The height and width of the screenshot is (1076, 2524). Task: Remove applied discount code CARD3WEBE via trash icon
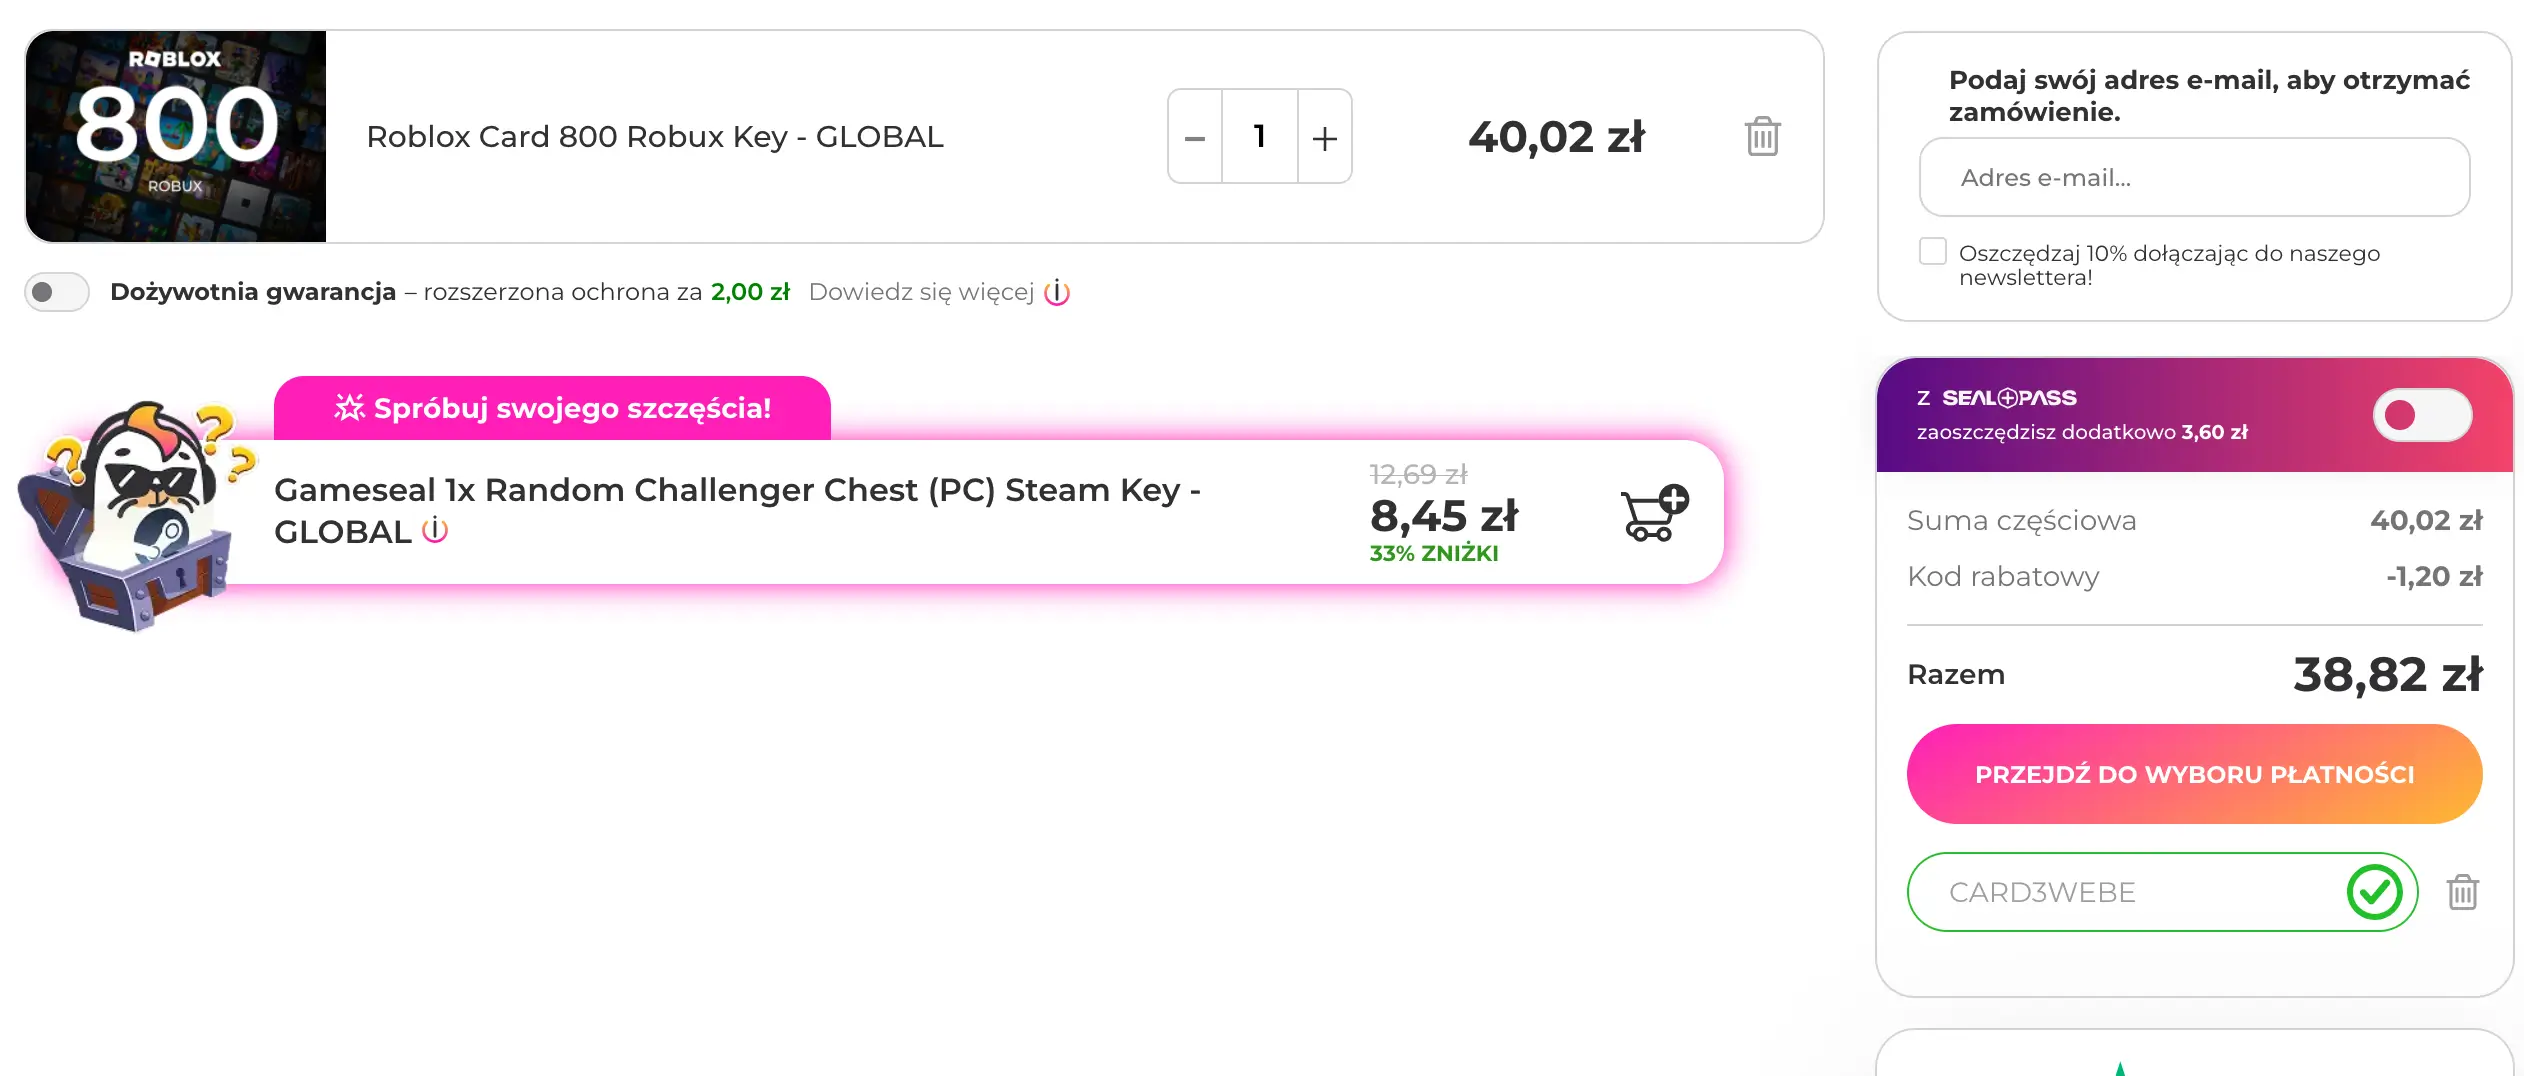pyautogui.click(x=2462, y=892)
